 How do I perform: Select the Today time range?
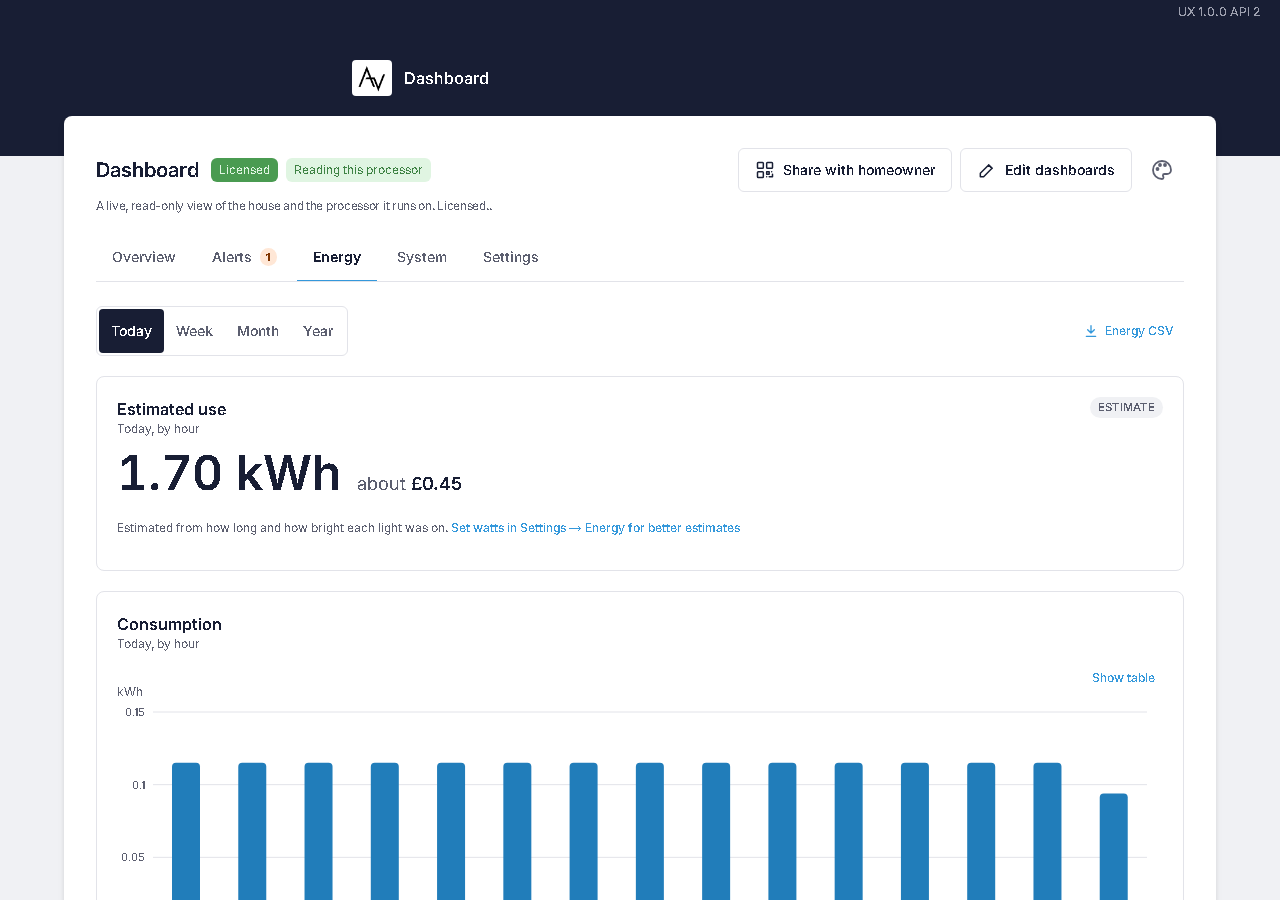131,331
